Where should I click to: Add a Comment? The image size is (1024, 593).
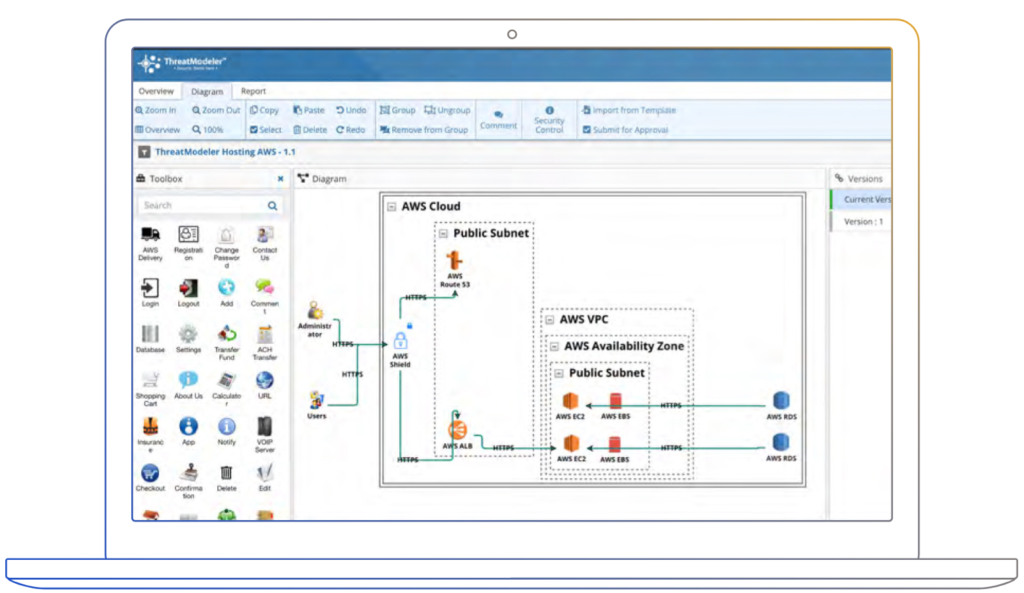pos(498,120)
